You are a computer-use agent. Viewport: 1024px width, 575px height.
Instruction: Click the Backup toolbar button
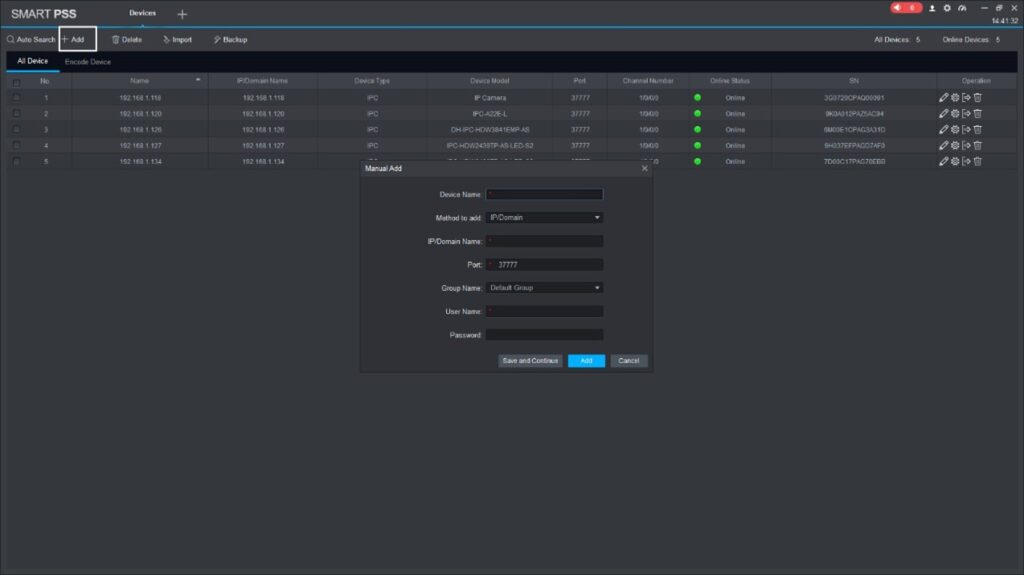230,39
